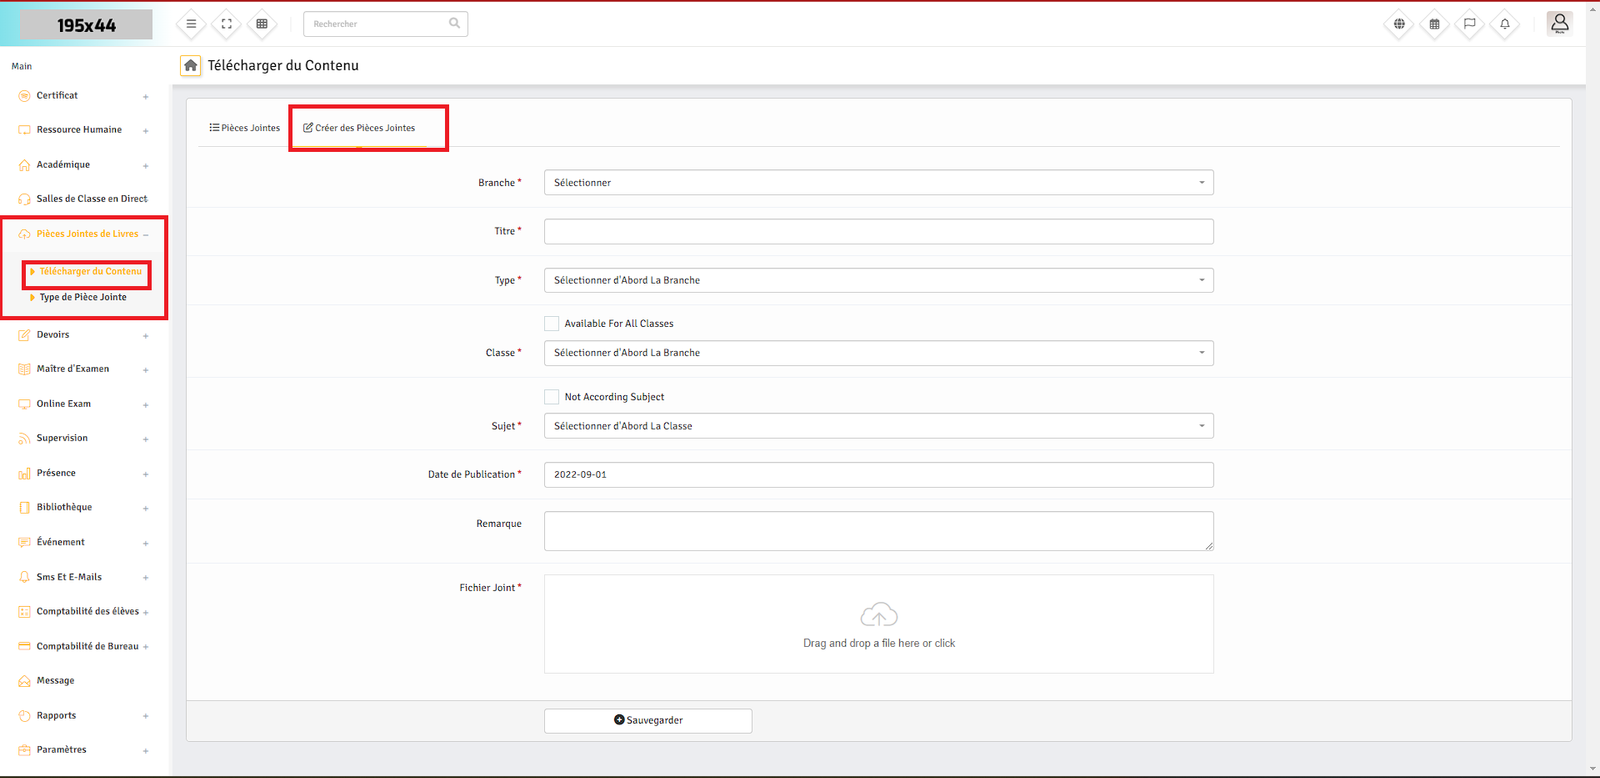Click the user profile avatar icon
1600x778 pixels.
coord(1559,23)
